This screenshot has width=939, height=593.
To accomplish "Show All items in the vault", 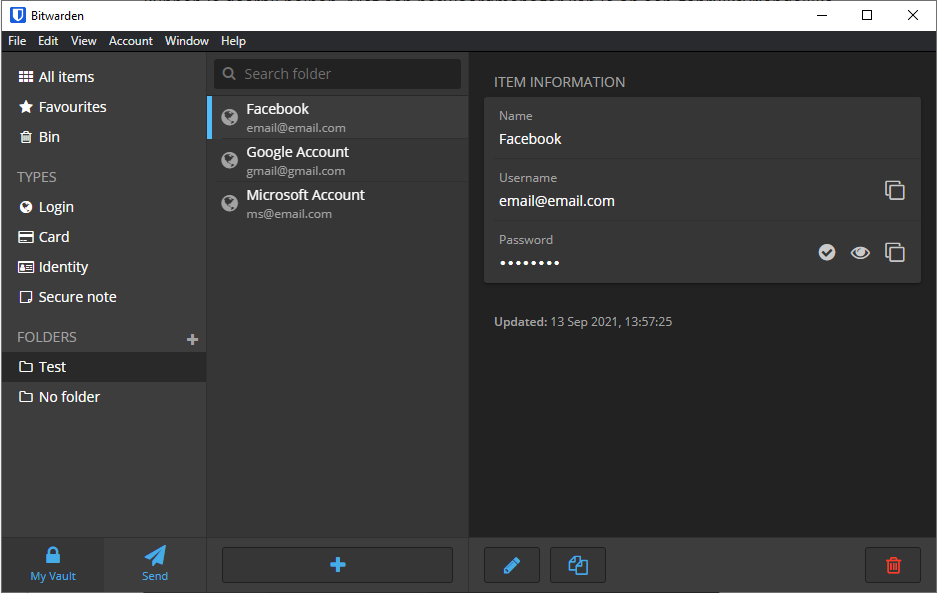I will 56,77.
